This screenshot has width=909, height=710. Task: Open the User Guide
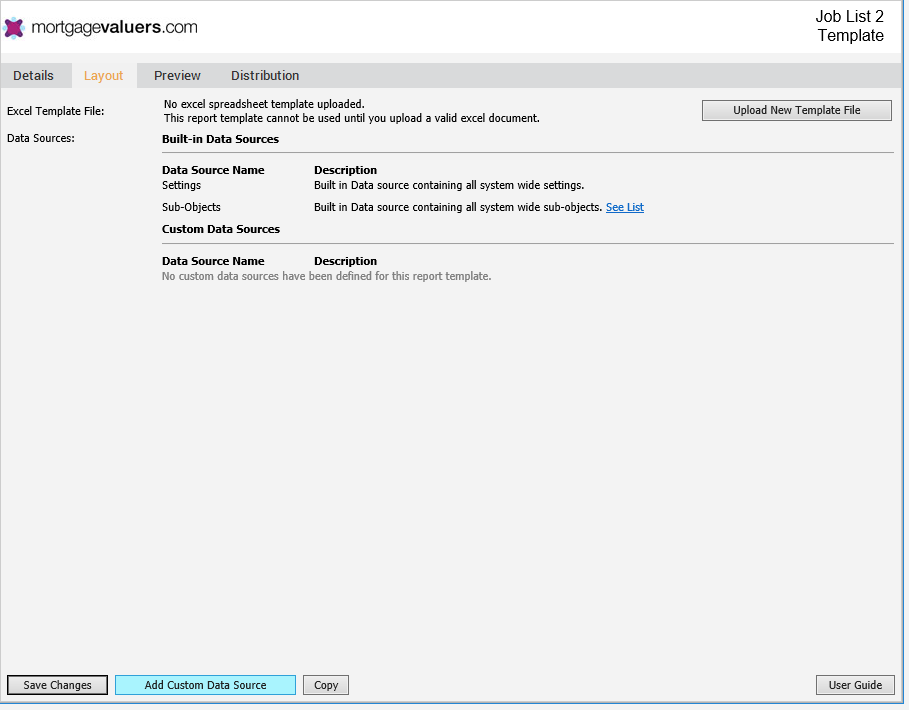(x=855, y=685)
